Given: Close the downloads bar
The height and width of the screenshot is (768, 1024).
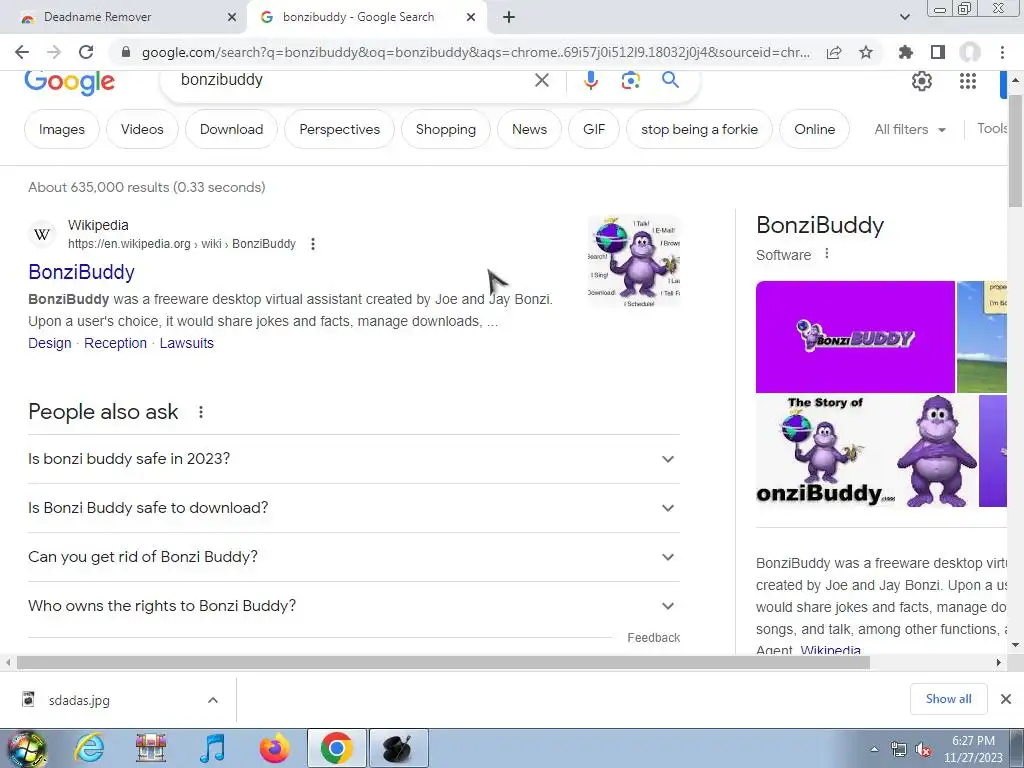Looking at the screenshot, I should (x=1006, y=699).
